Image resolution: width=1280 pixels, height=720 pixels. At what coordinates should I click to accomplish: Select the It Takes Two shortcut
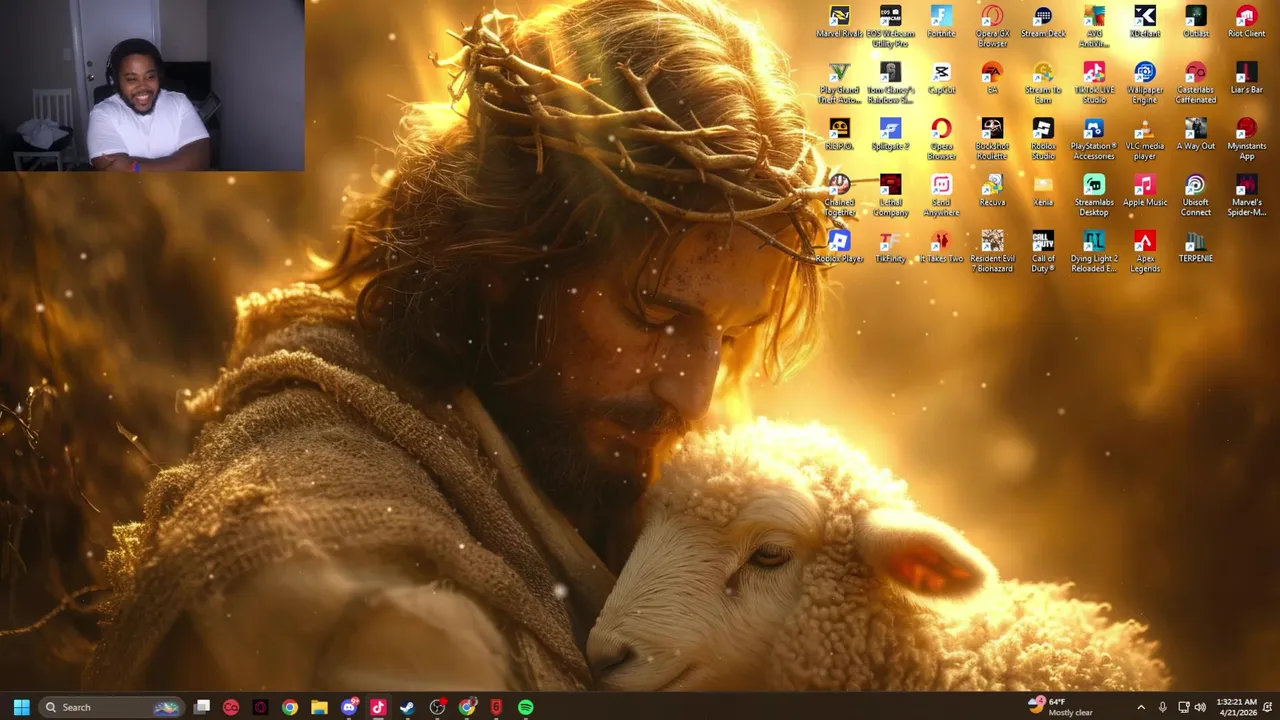(941, 246)
